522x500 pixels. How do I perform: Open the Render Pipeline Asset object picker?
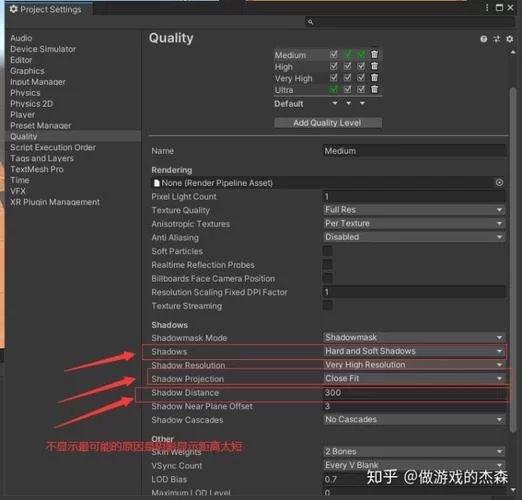coord(499,182)
